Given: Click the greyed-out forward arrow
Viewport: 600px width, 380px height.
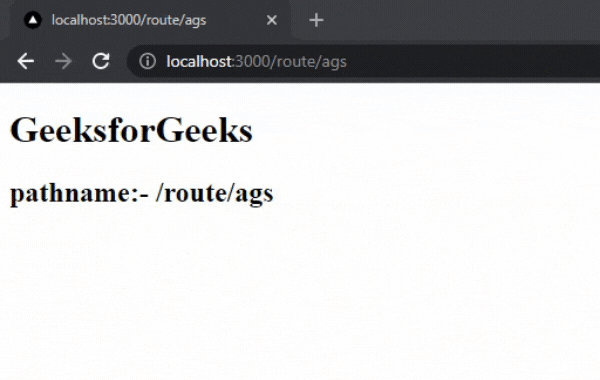Looking at the screenshot, I should [x=63, y=61].
